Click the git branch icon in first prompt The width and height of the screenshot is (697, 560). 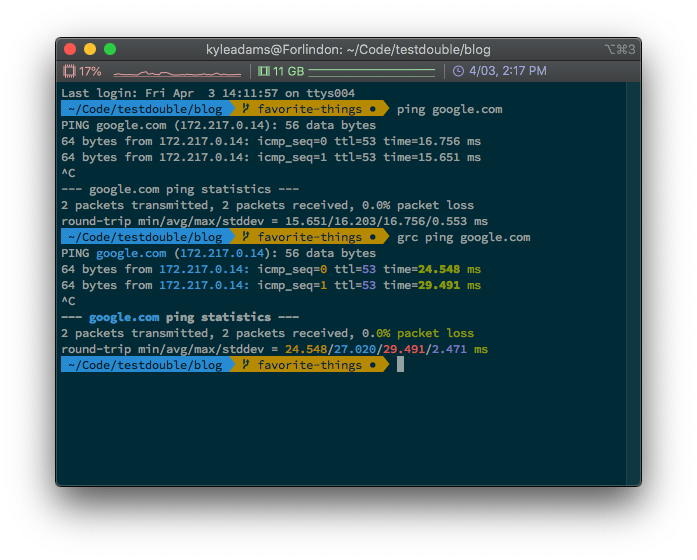245,108
